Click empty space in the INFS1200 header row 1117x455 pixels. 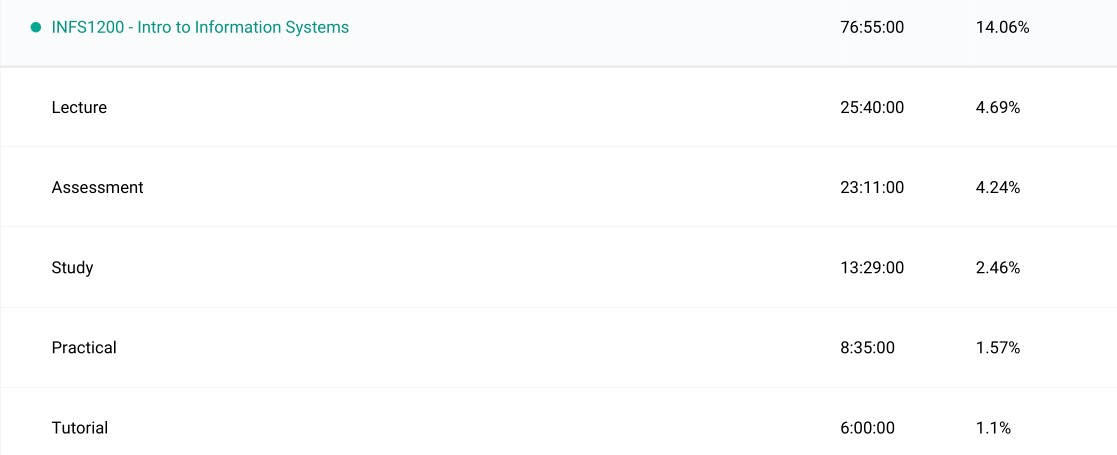click(600, 28)
